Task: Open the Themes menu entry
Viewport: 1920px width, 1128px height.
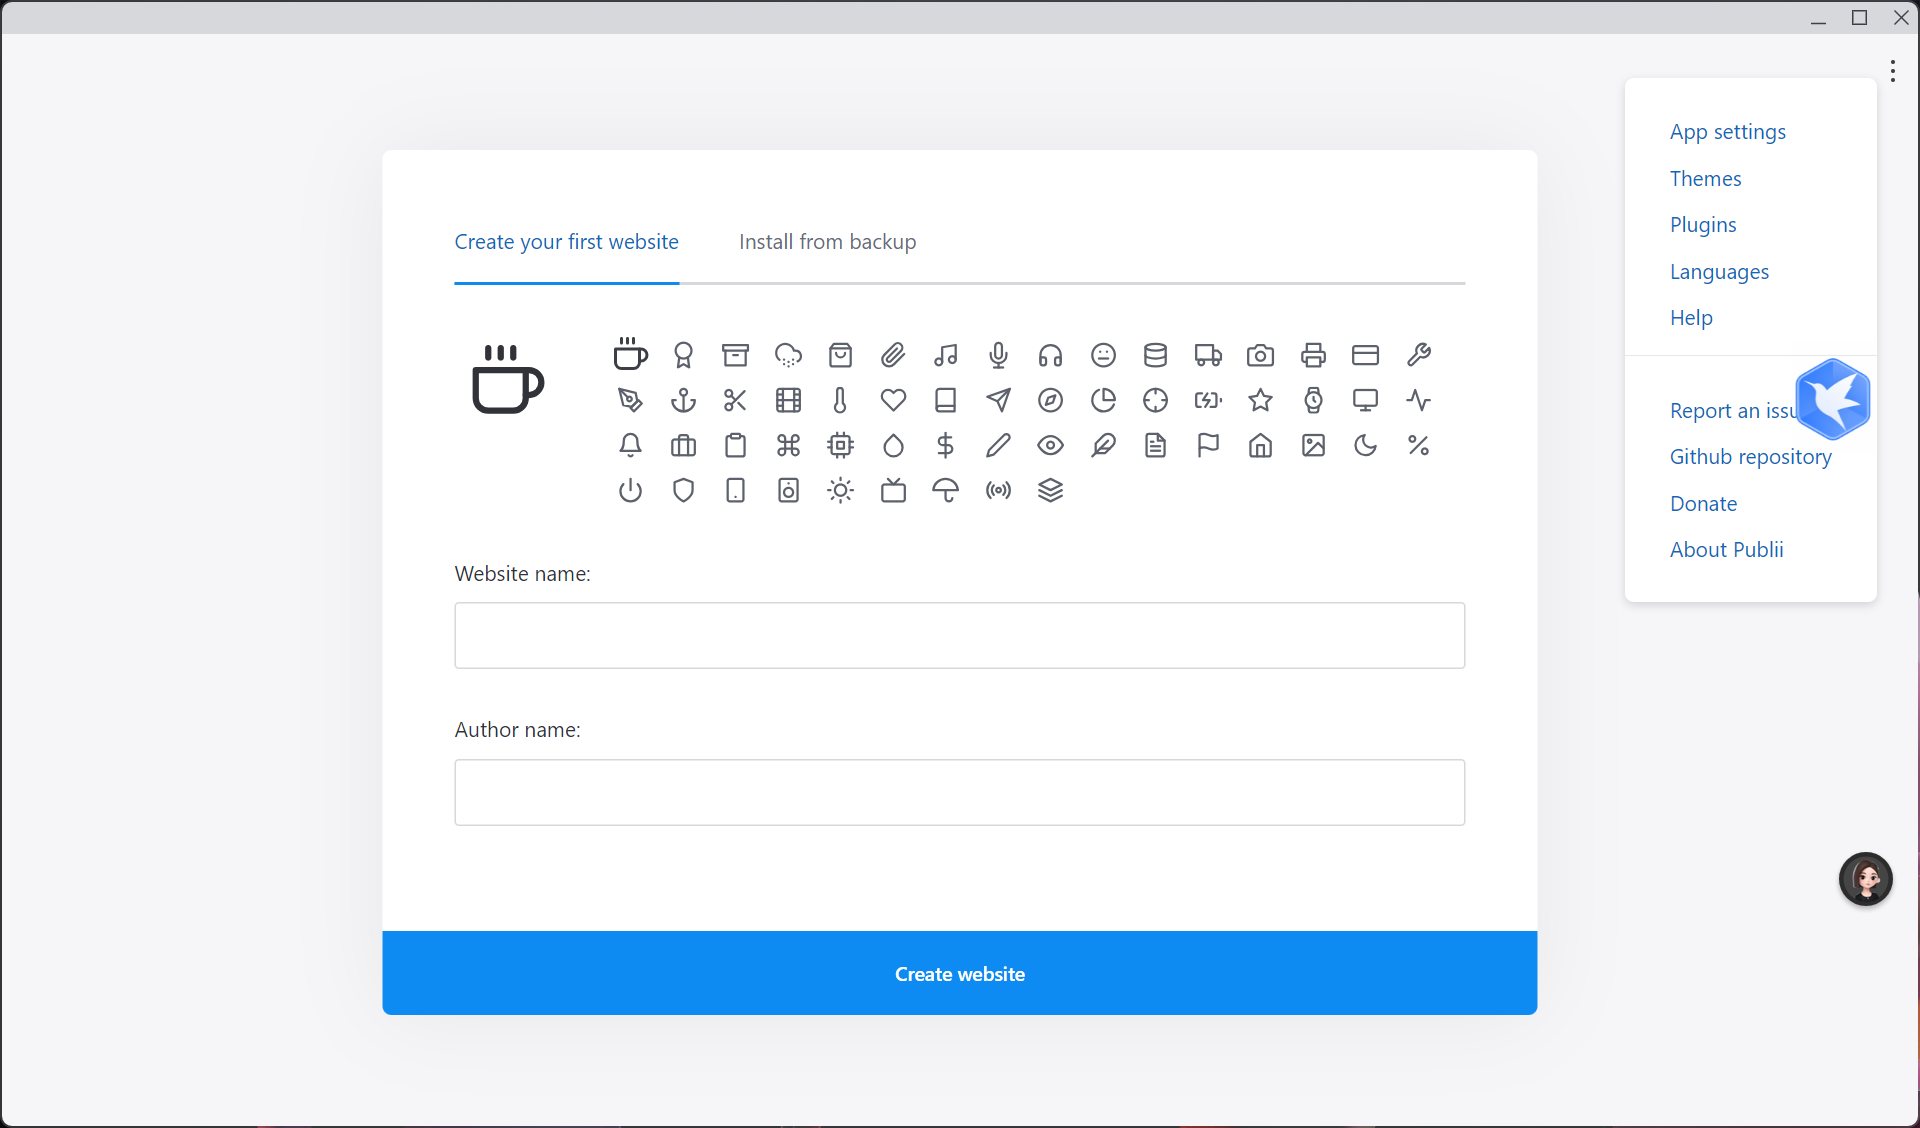Action: (x=1705, y=179)
